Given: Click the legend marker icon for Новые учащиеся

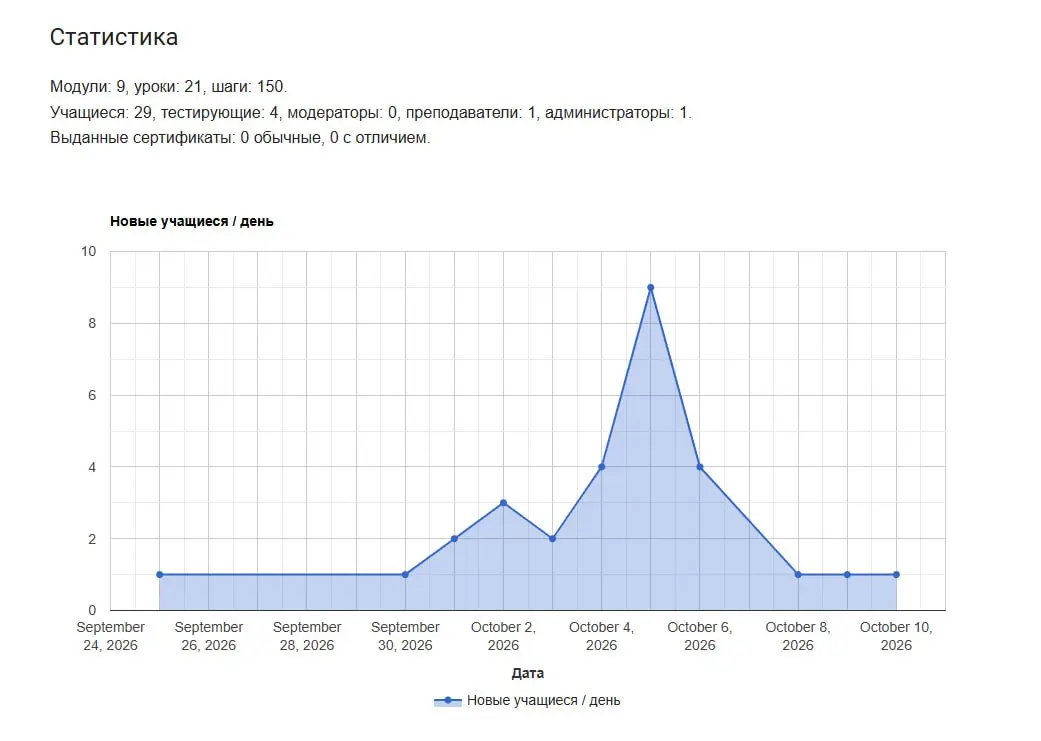Looking at the screenshot, I should pyautogui.click(x=447, y=700).
